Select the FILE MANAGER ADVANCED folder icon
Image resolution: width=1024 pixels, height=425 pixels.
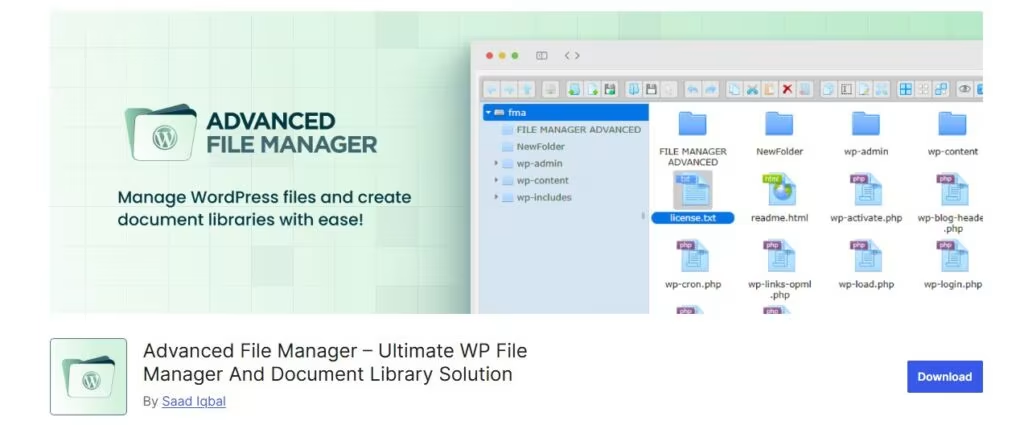[x=692, y=124]
